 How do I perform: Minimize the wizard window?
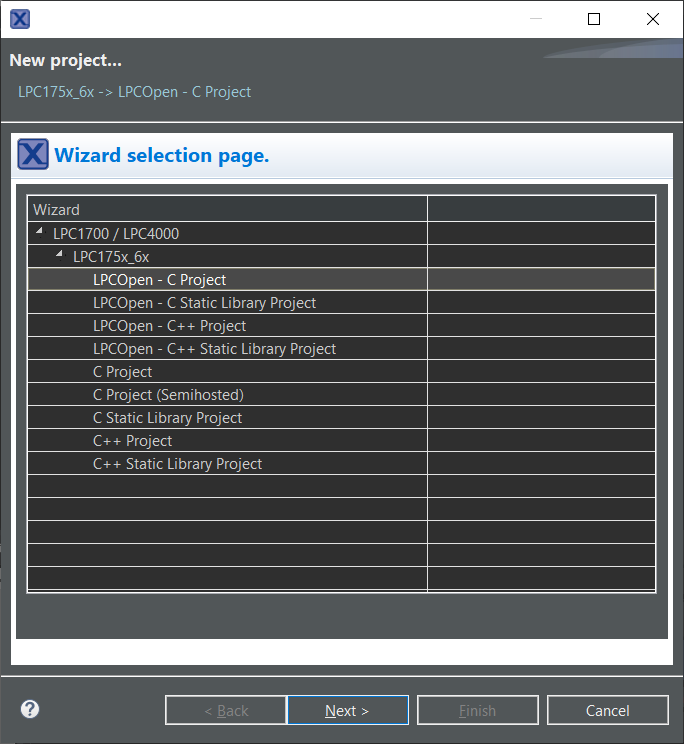536,19
